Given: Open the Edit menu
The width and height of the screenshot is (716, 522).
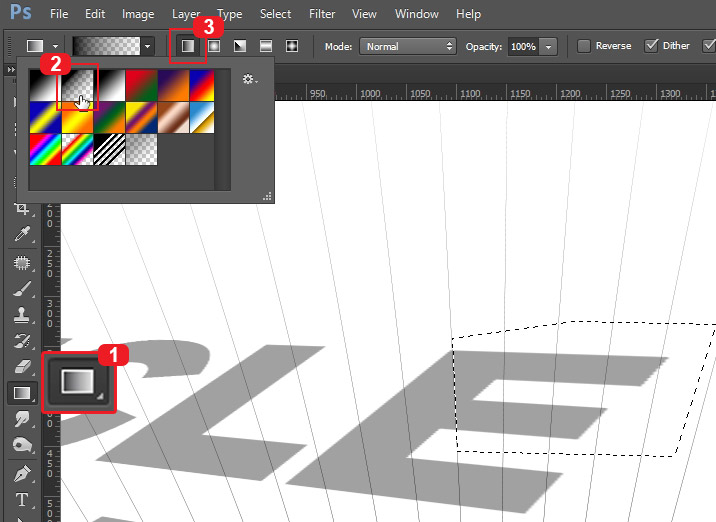Looking at the screenshot, I should coord(95,14).
